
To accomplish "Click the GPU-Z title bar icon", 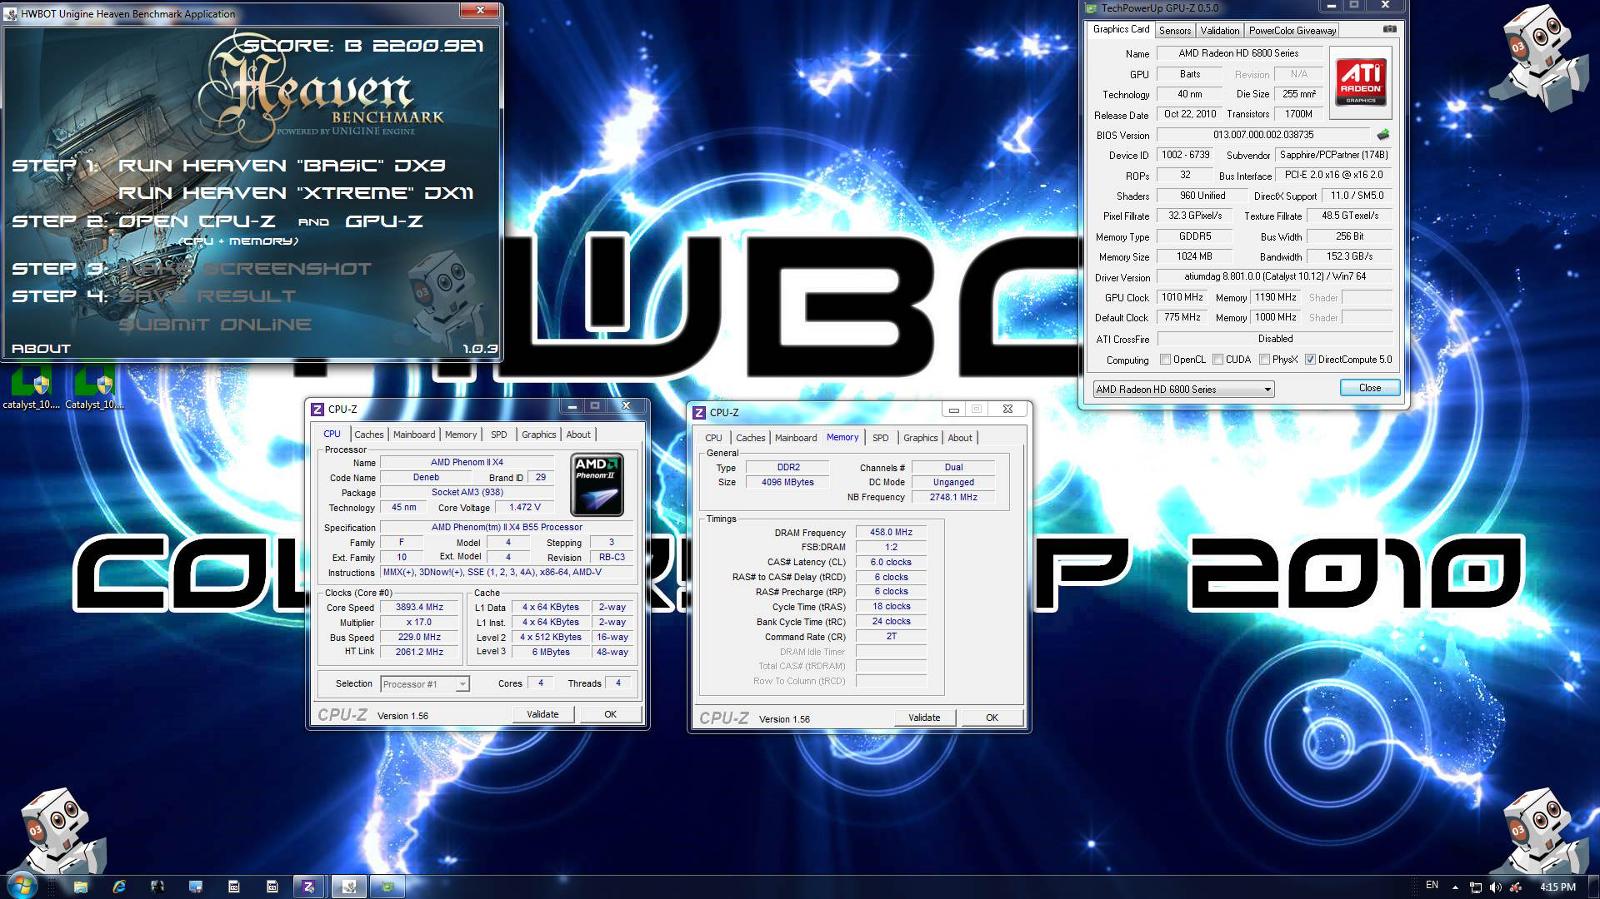I will [x=1091, y=8].
